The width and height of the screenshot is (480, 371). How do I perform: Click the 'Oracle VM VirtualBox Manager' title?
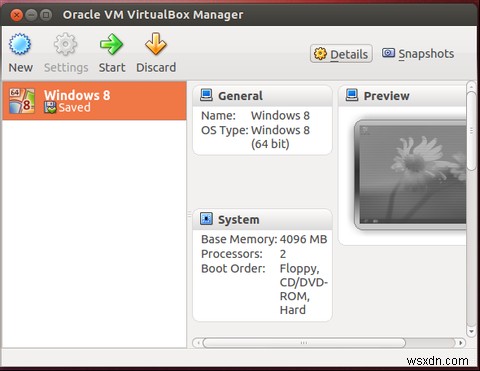(x=153, y=15)
